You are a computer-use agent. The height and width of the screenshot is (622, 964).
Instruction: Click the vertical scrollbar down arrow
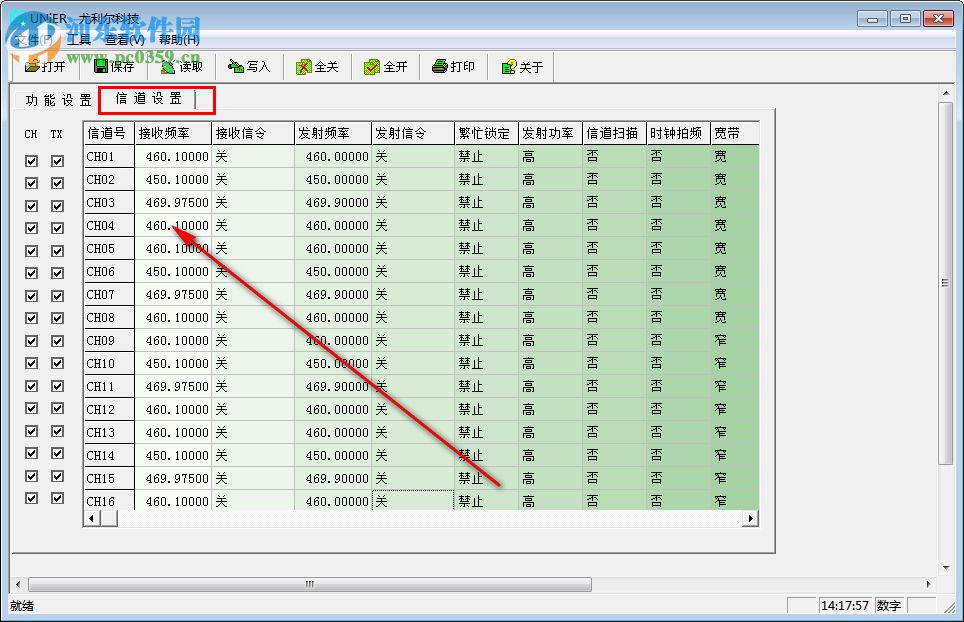click(x=946, y=567)
